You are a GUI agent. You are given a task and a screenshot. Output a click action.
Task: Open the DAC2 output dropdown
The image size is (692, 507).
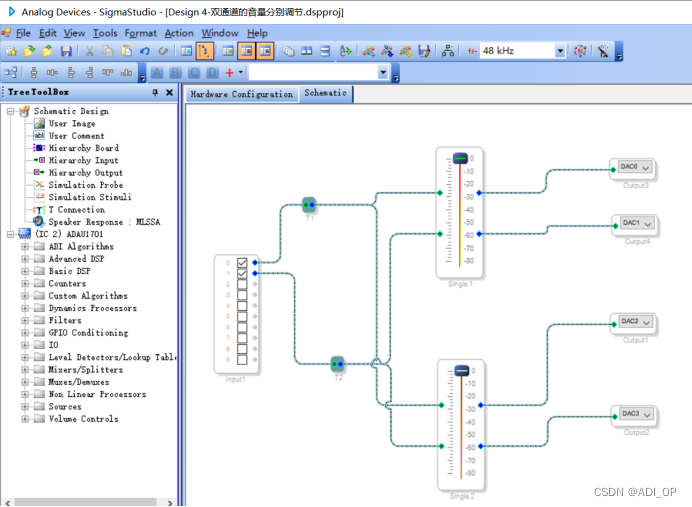(646, 322)
